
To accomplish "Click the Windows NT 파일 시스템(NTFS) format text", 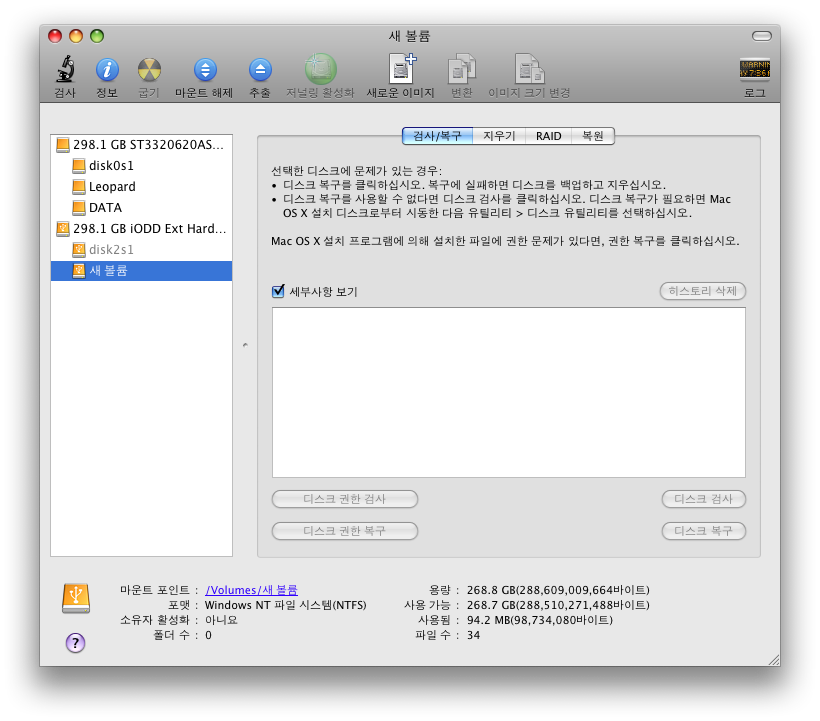I will (286, 605).
